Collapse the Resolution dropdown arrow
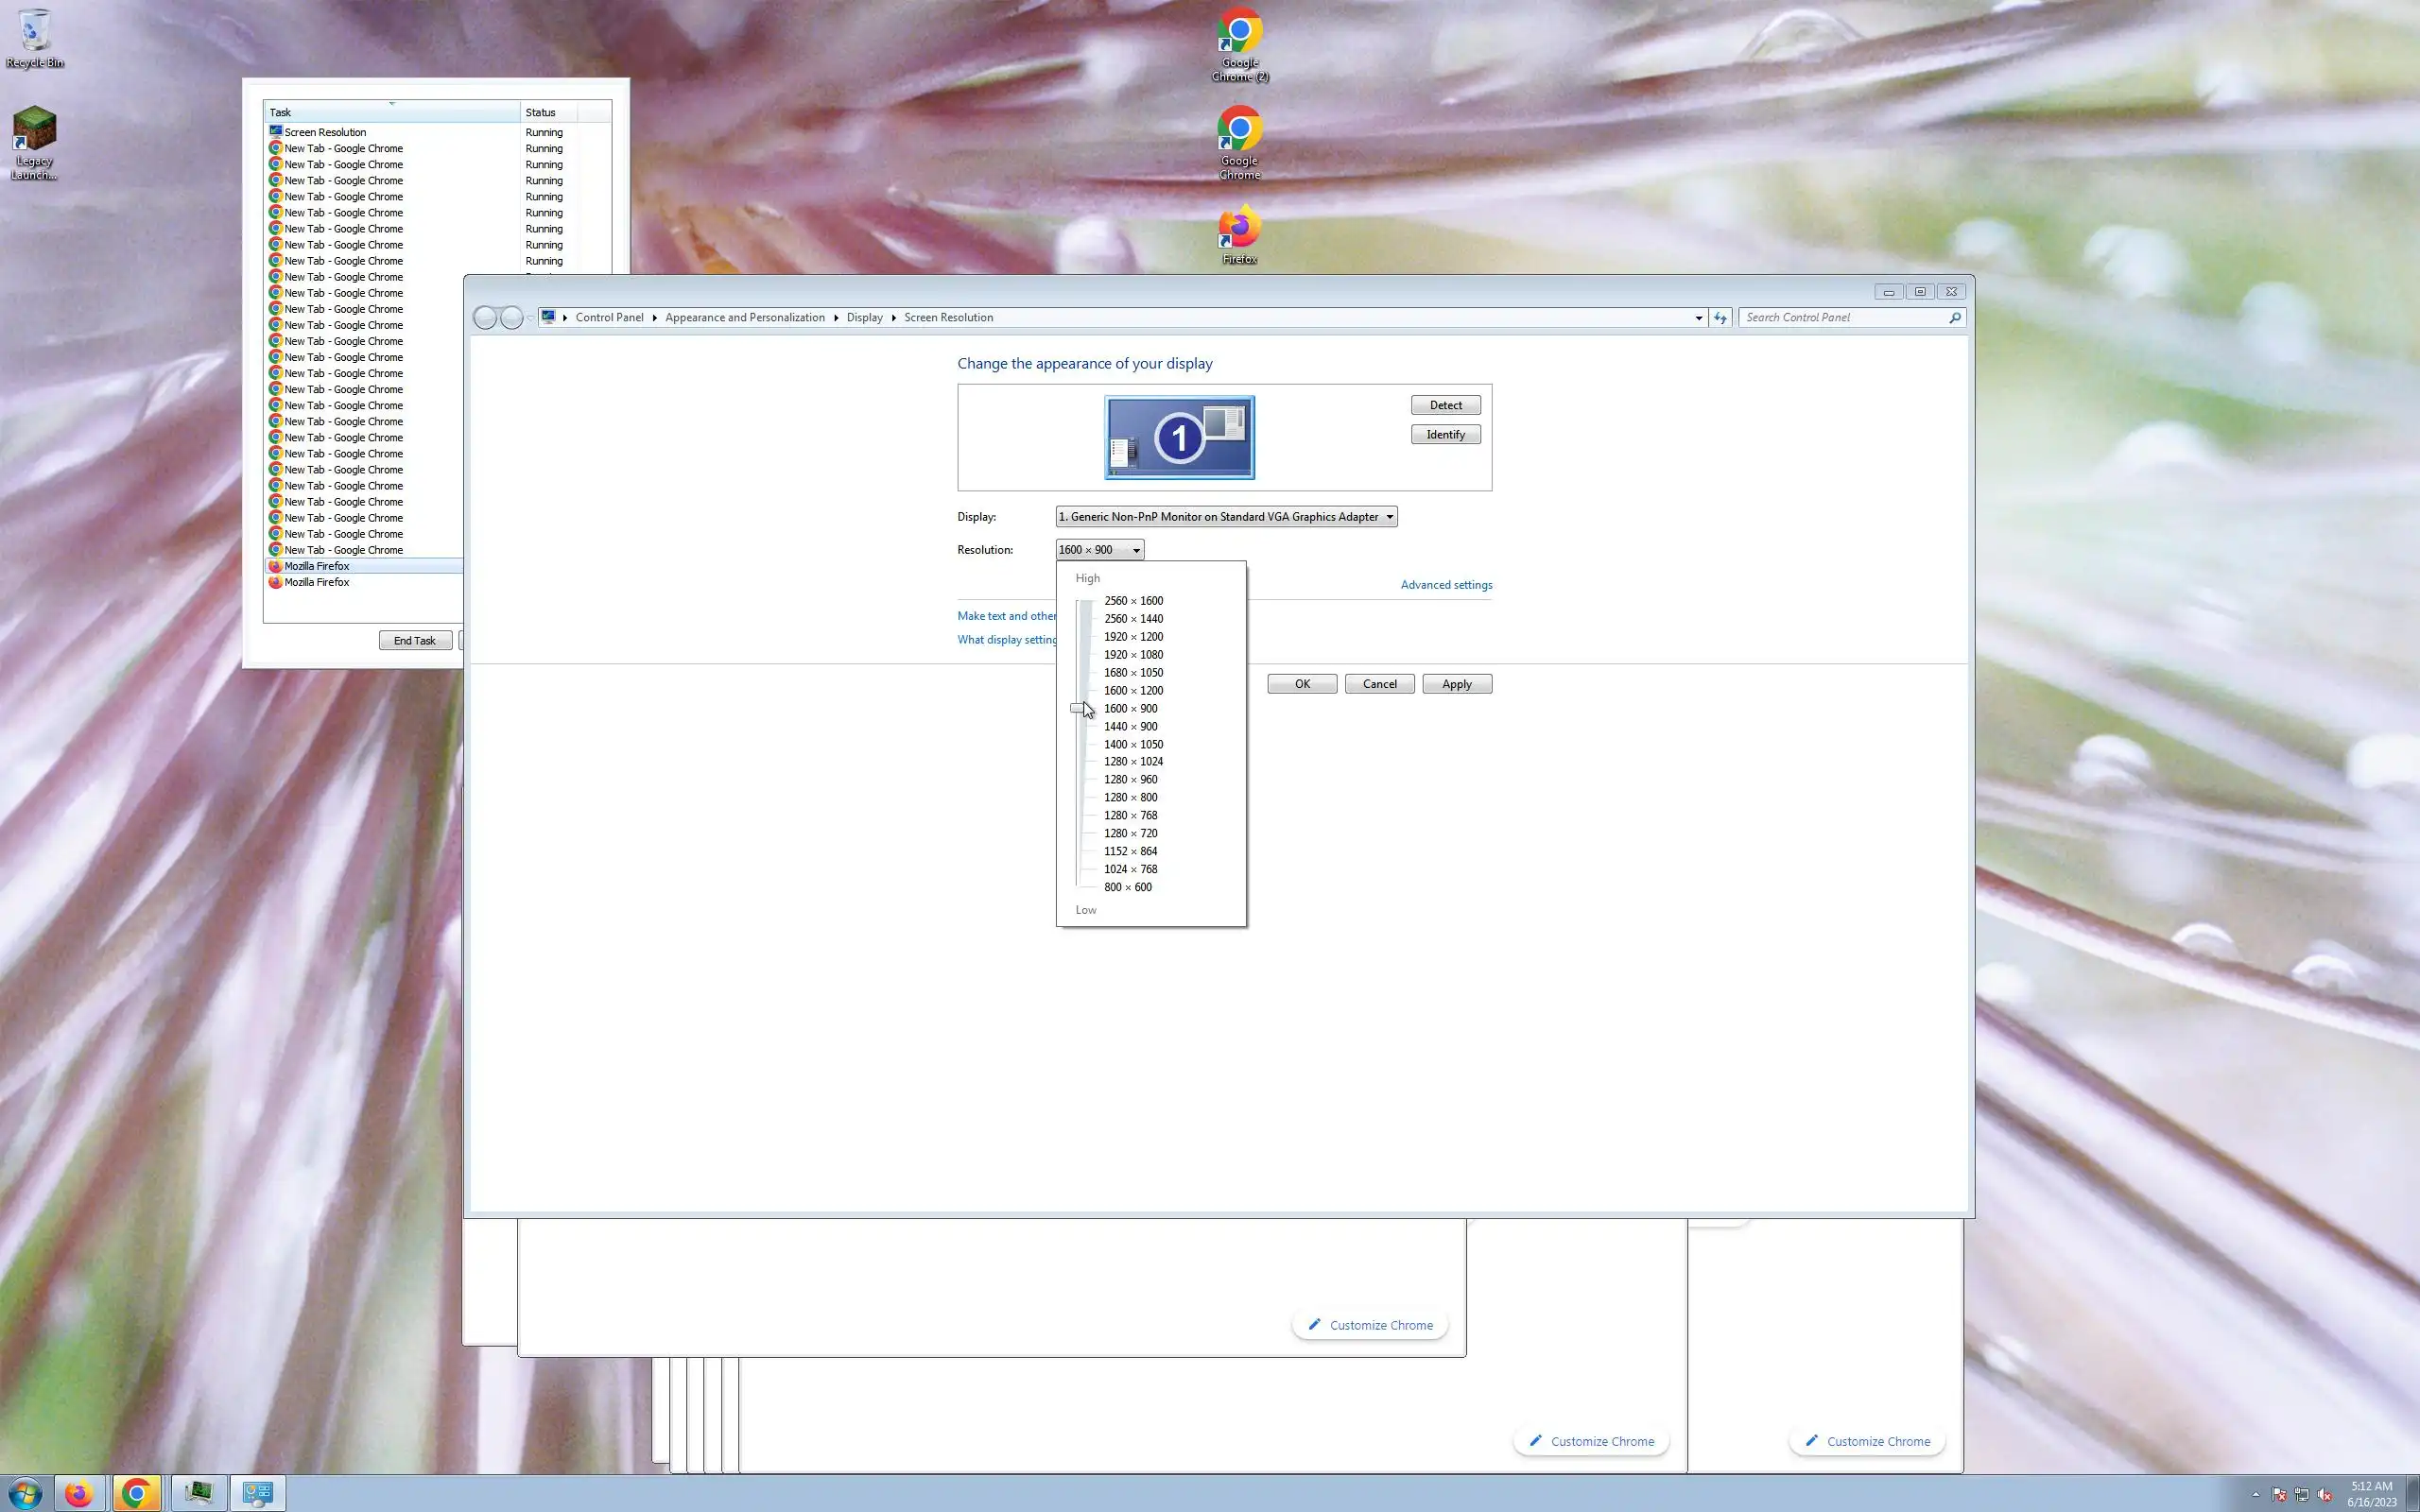The height and width of the screenshot is (1512, 2420). pos(1136,550)
